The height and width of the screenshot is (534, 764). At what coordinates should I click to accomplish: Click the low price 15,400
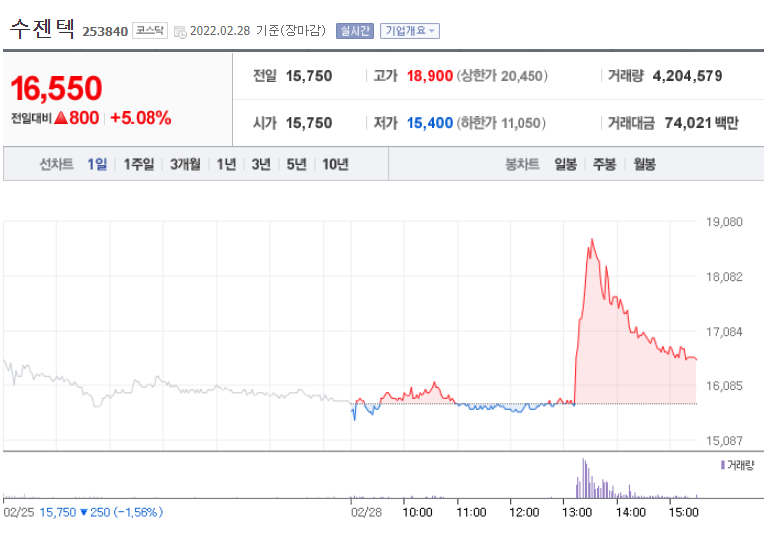tap(430, 123)
